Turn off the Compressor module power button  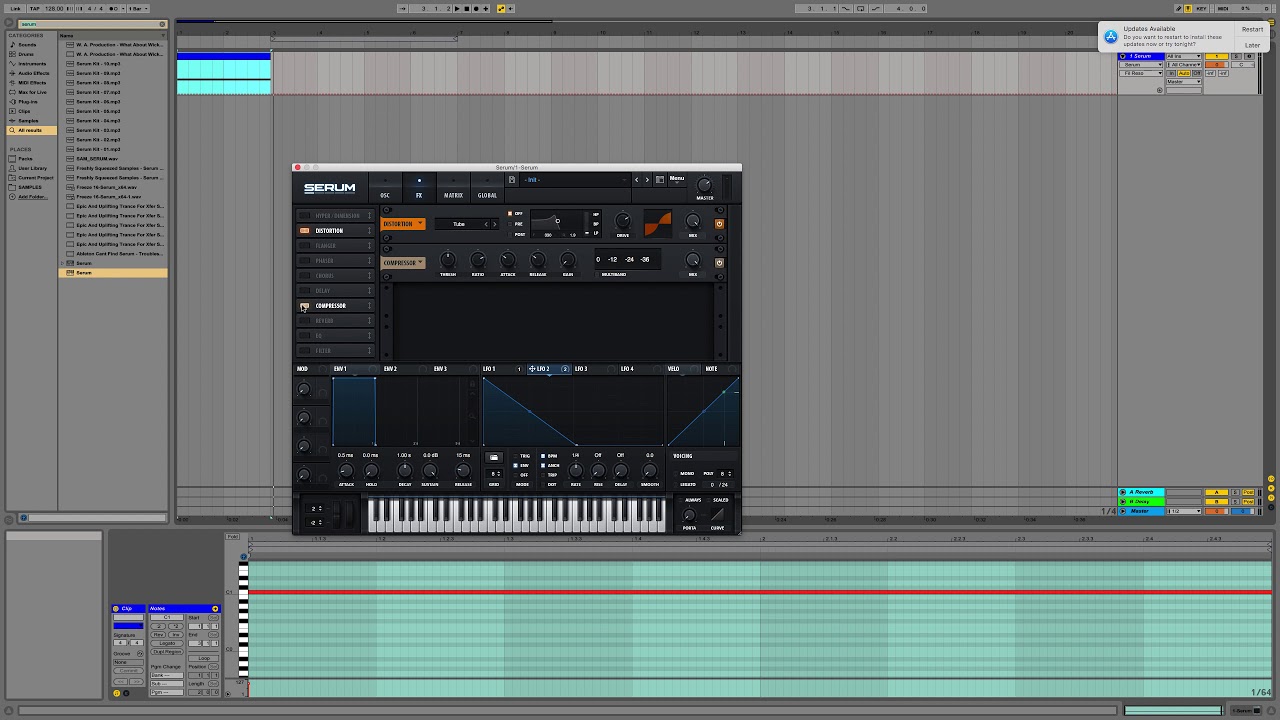tap(719, 263)
